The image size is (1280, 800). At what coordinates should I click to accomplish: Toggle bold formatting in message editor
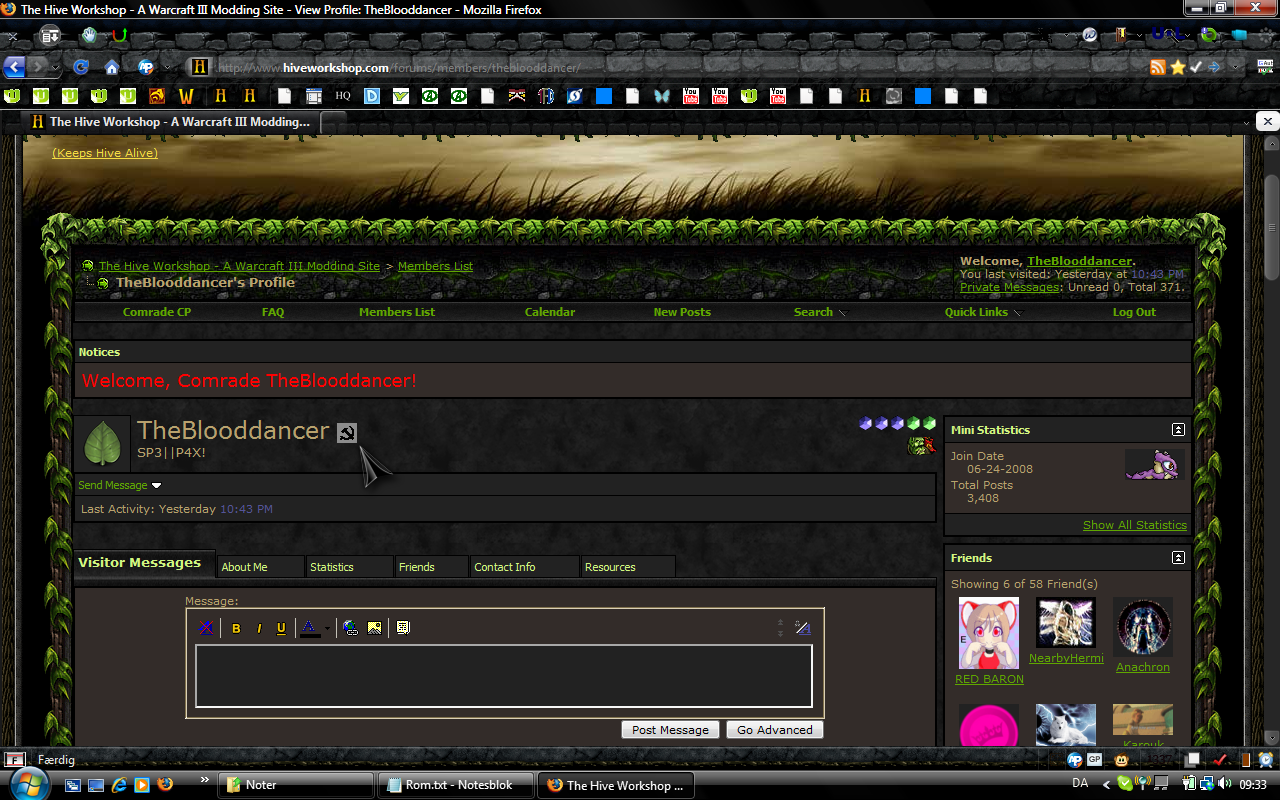coord(236,628)
